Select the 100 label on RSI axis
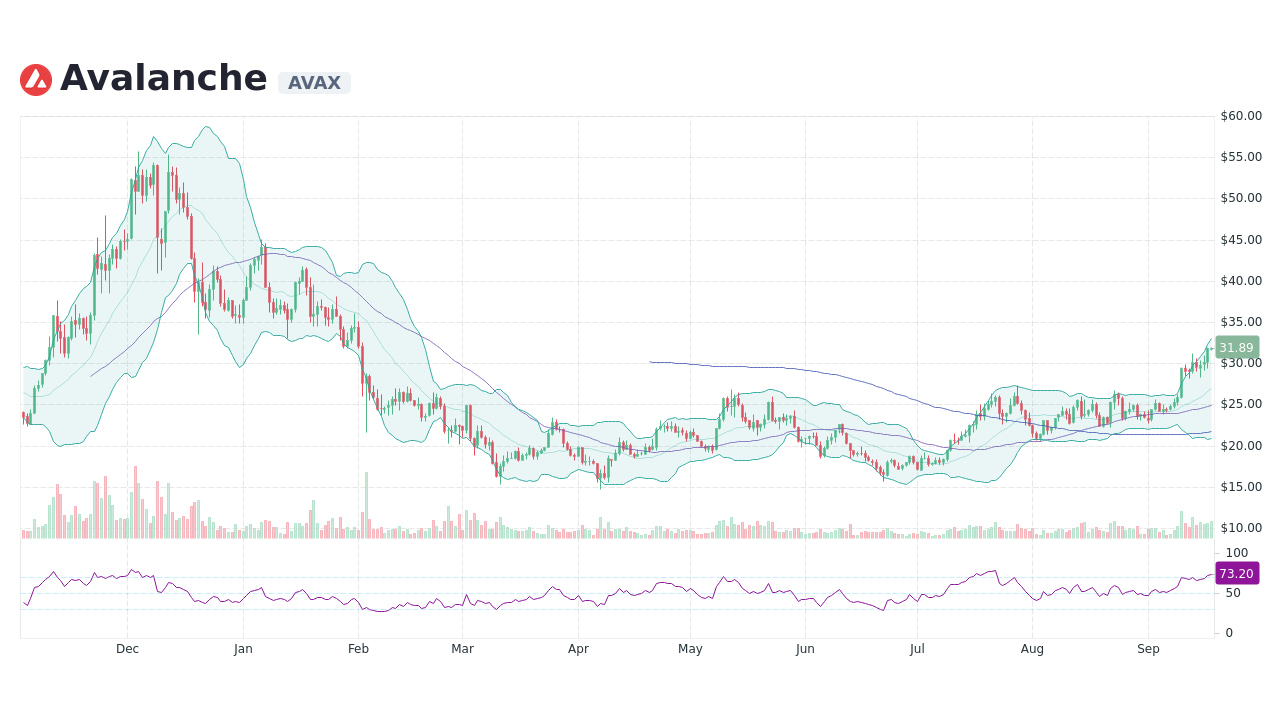The height and width of the screenshot is (720, 1280). point(1238,553)
